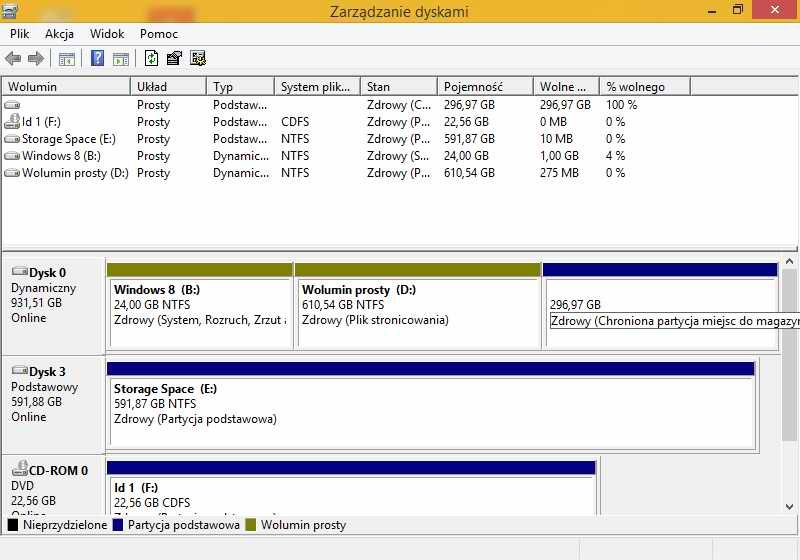
Task: Sort by the Pojemność column header
Action: click(x=486, y=87)
